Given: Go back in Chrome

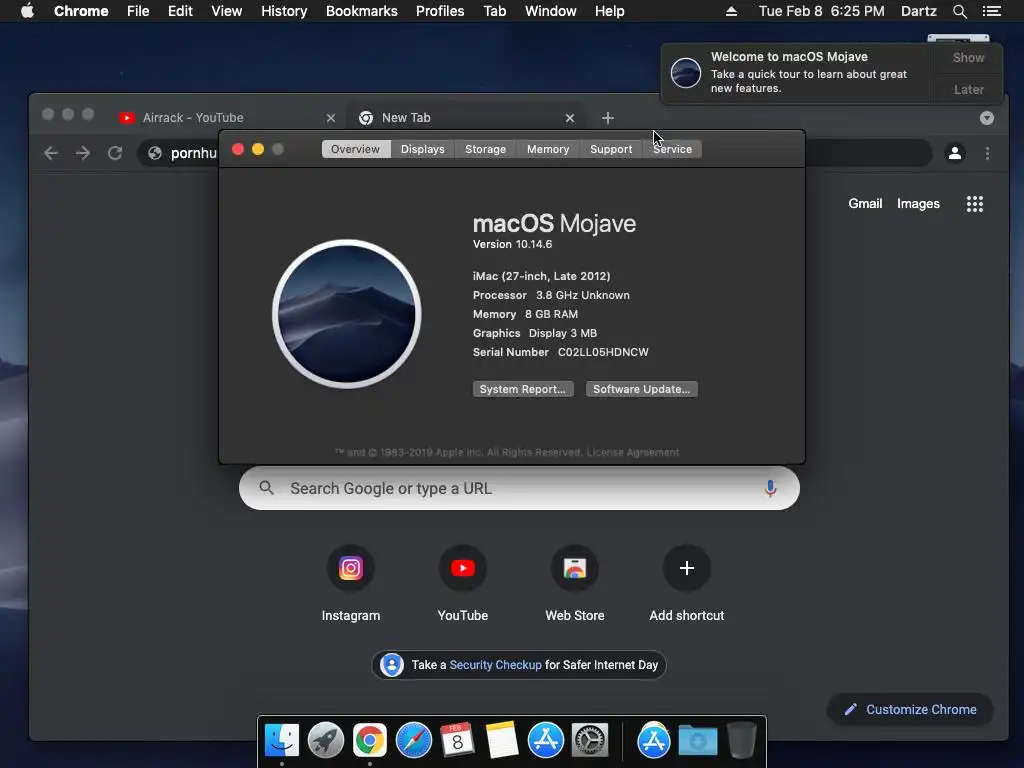Looking at the screenshot, I should pyautogui.click(x=51, y=153).
